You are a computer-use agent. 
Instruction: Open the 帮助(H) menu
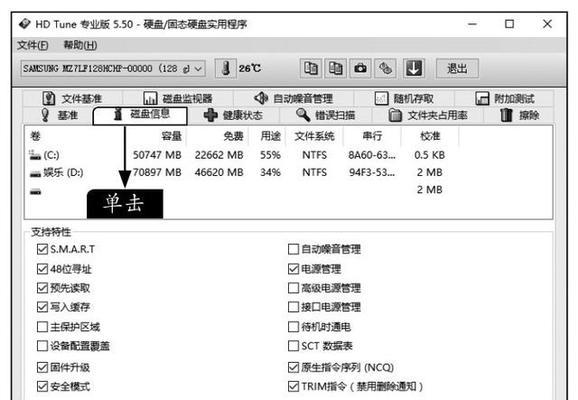tap(80, 45)
